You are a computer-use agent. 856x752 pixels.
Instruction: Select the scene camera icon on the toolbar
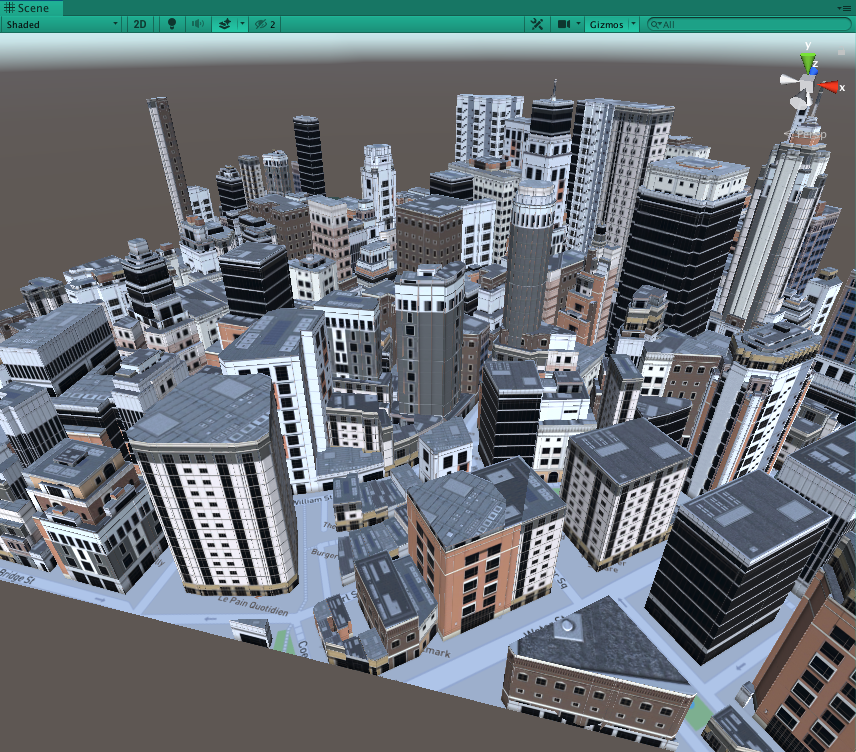(x=563, y=24)
